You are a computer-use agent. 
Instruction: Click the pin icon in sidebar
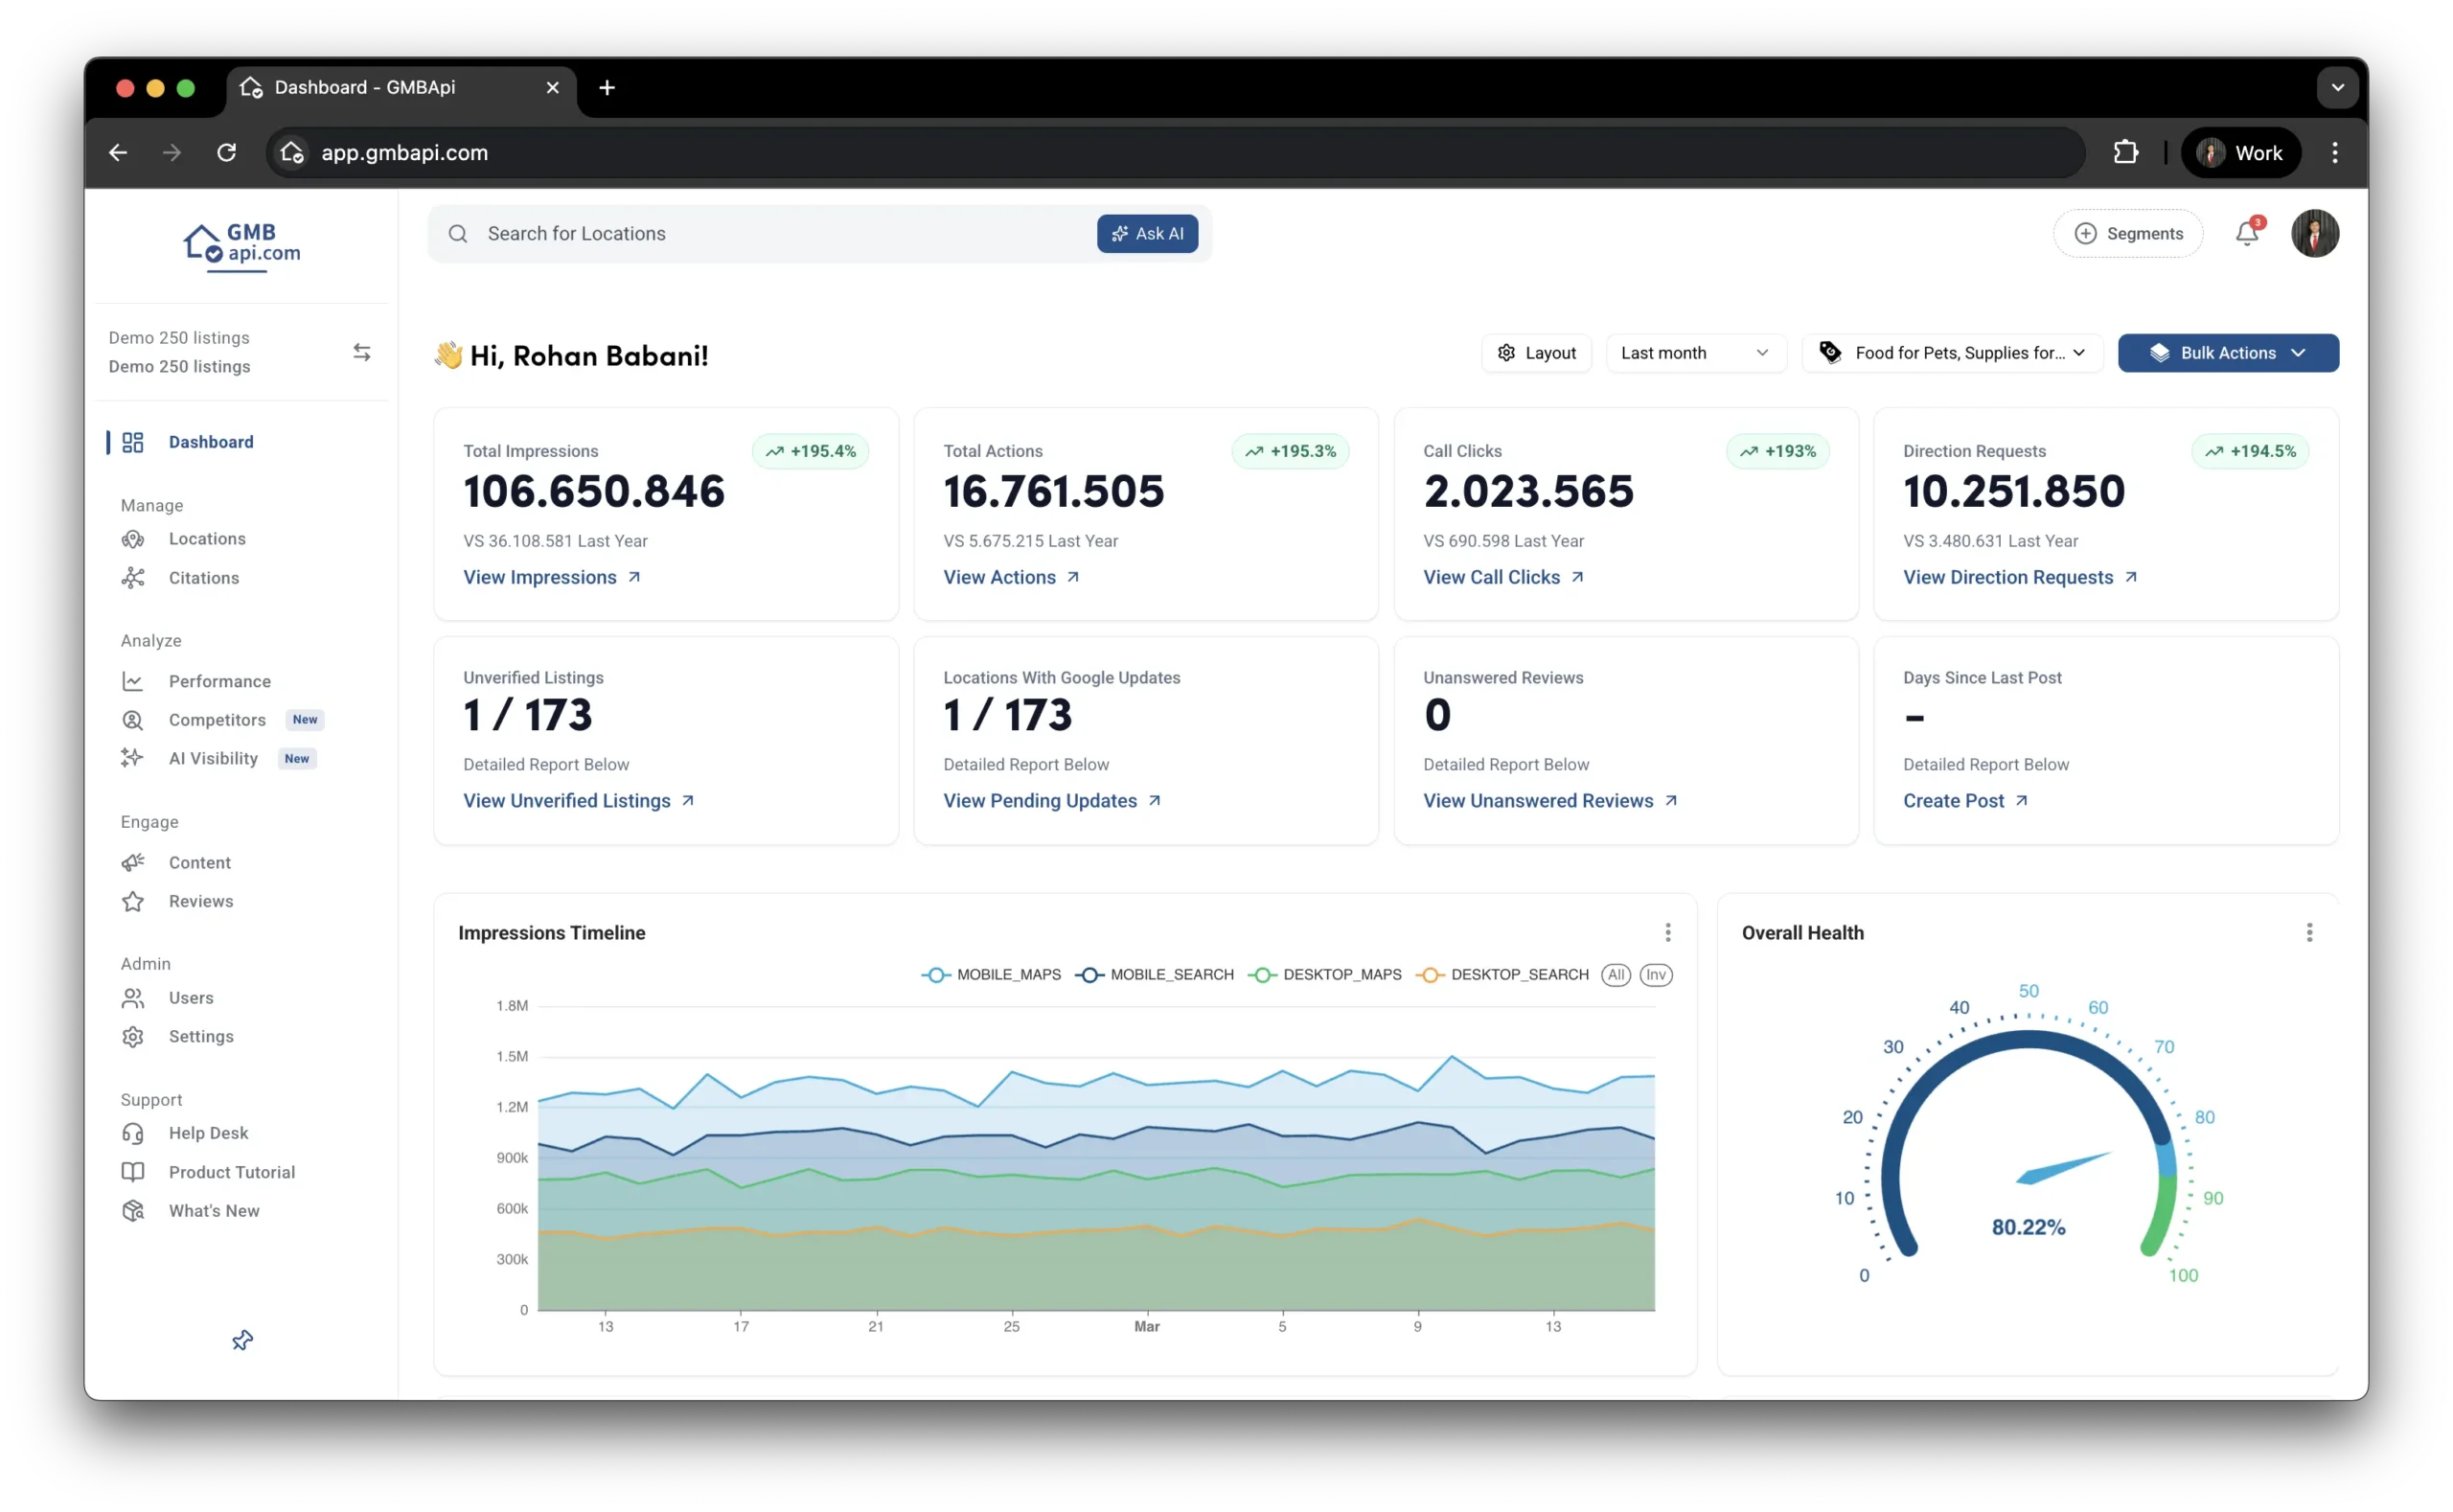point(242,1340)
